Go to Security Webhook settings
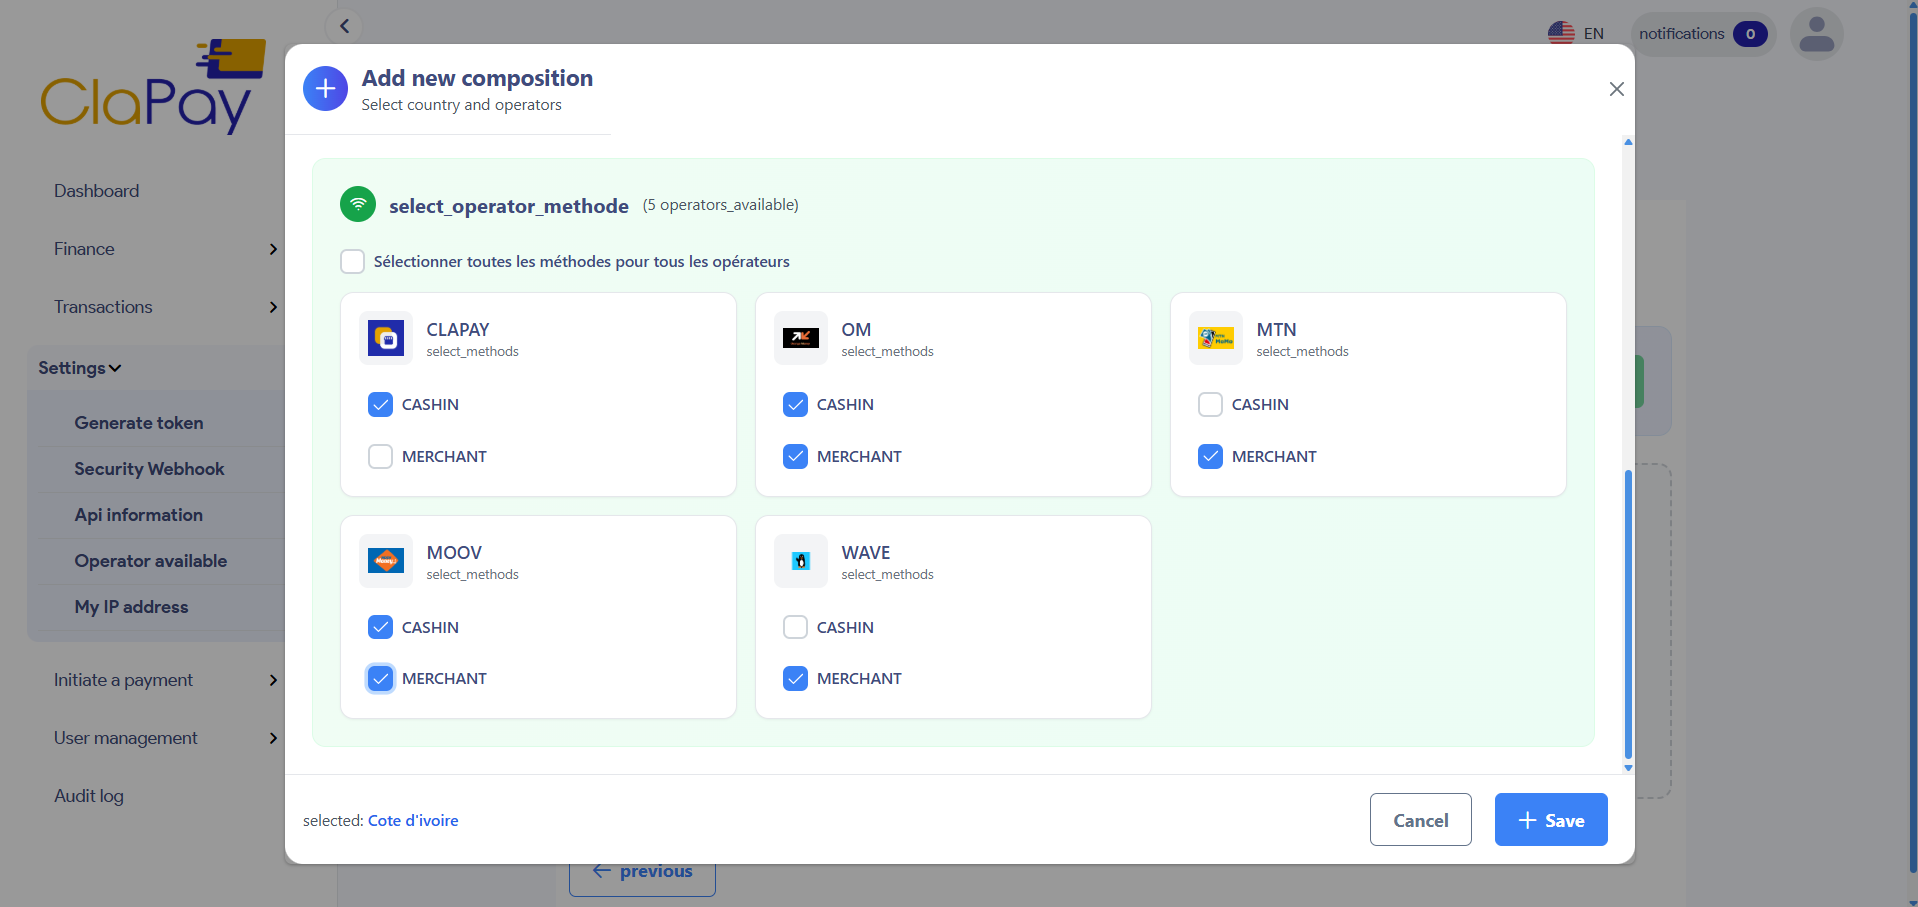This screenshot has height=907, width=1918. click(x=149, y=469)
